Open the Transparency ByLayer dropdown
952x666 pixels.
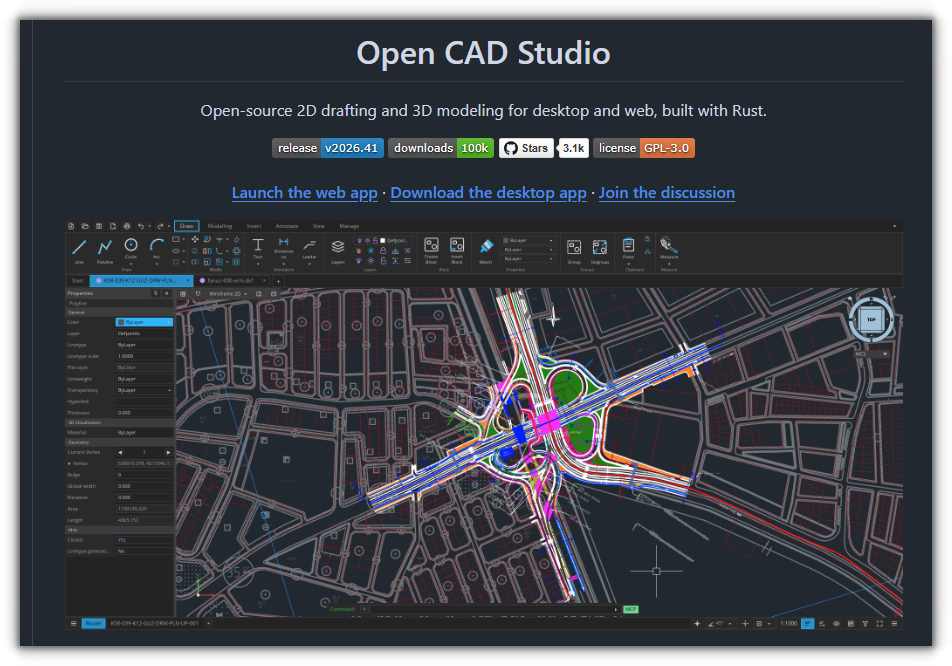[x=144, y=390]
